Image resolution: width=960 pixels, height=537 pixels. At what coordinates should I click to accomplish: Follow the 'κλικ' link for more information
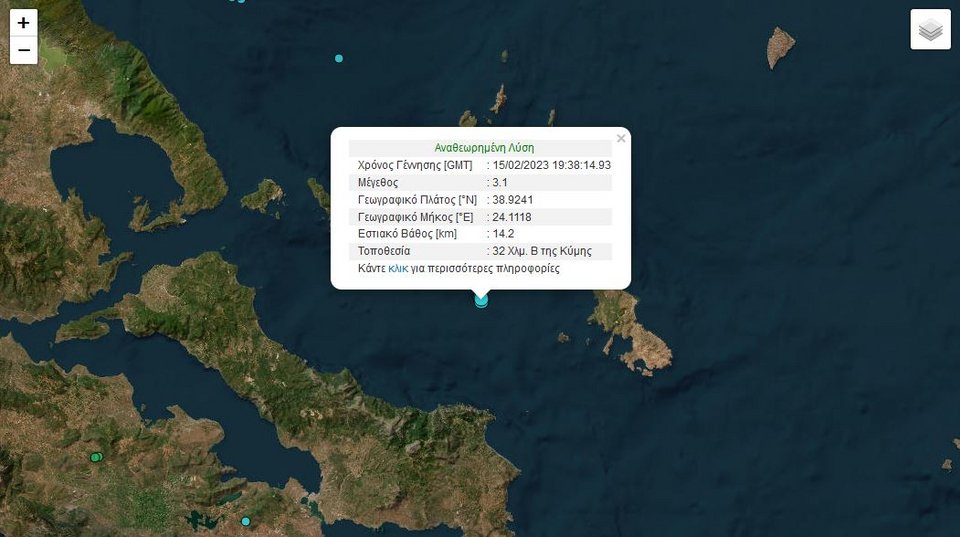click(x=398, y=269)
